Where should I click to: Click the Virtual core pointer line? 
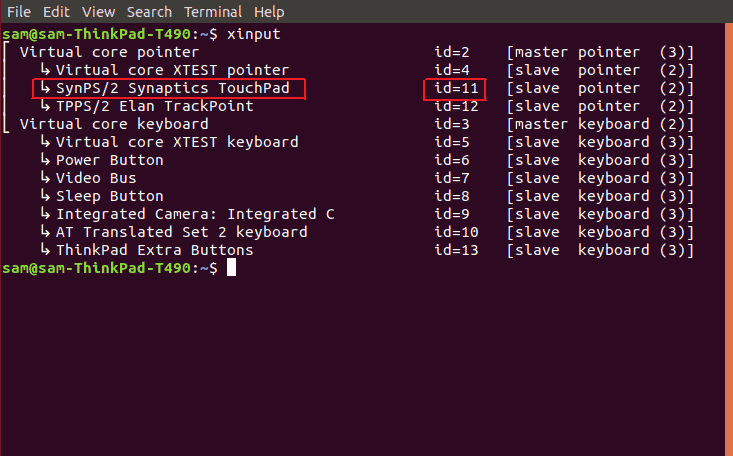[109, 52]
